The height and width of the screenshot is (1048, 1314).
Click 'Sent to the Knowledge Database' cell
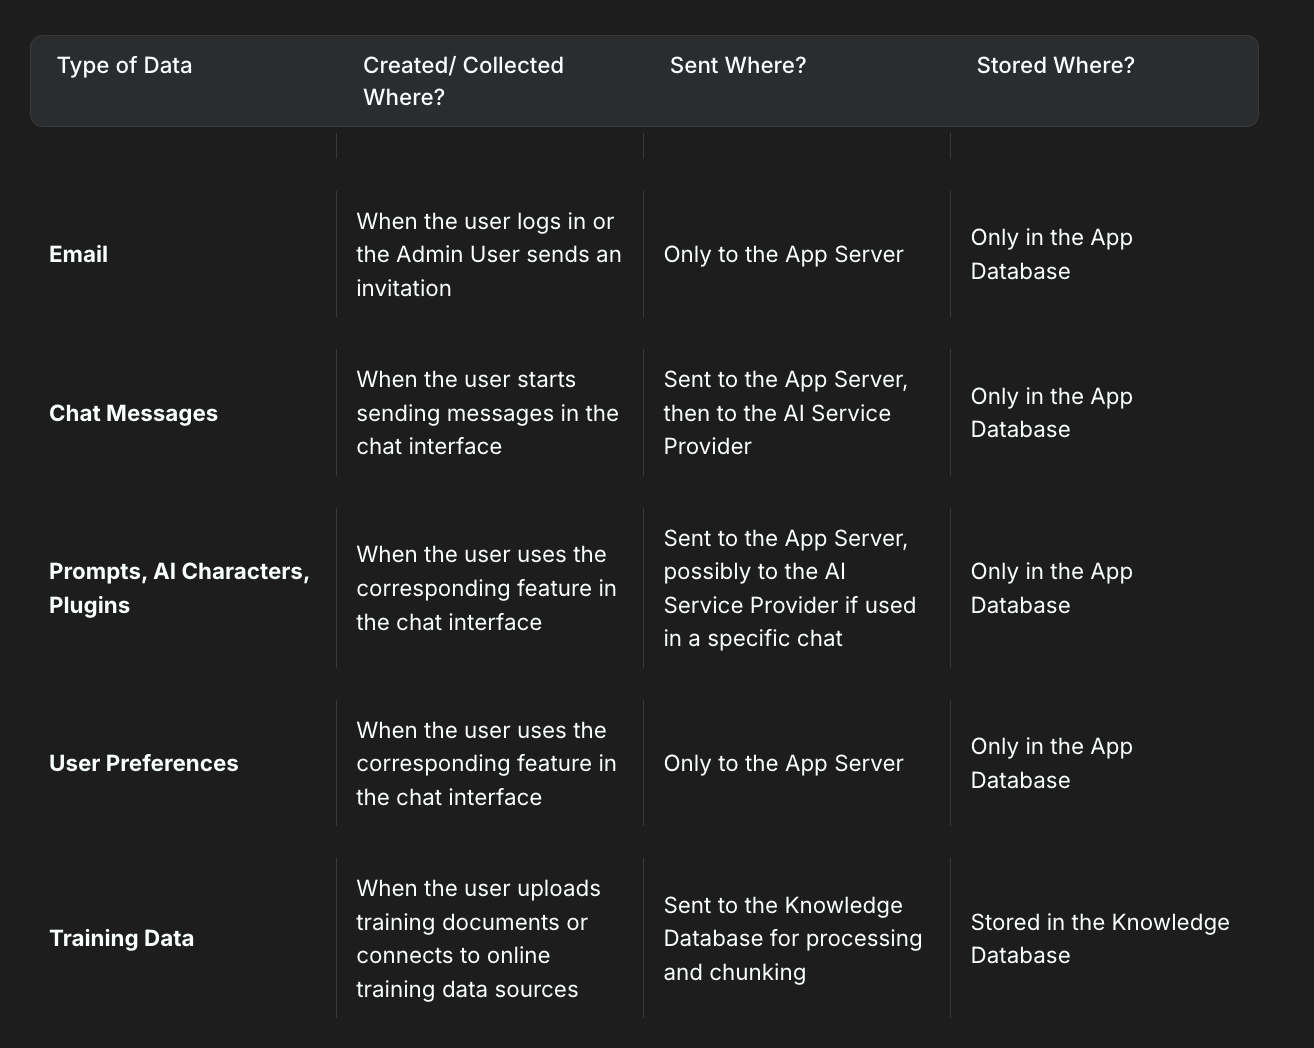793,938
